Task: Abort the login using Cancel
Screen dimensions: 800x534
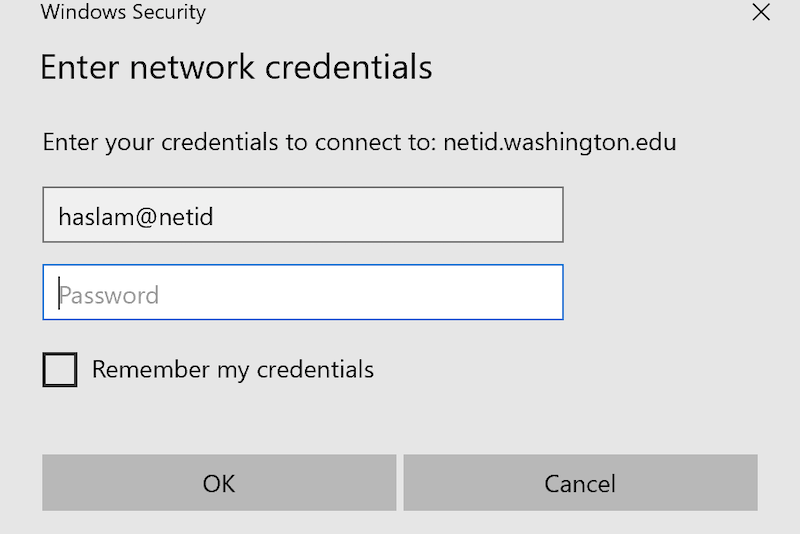Action: coord(580,482)
